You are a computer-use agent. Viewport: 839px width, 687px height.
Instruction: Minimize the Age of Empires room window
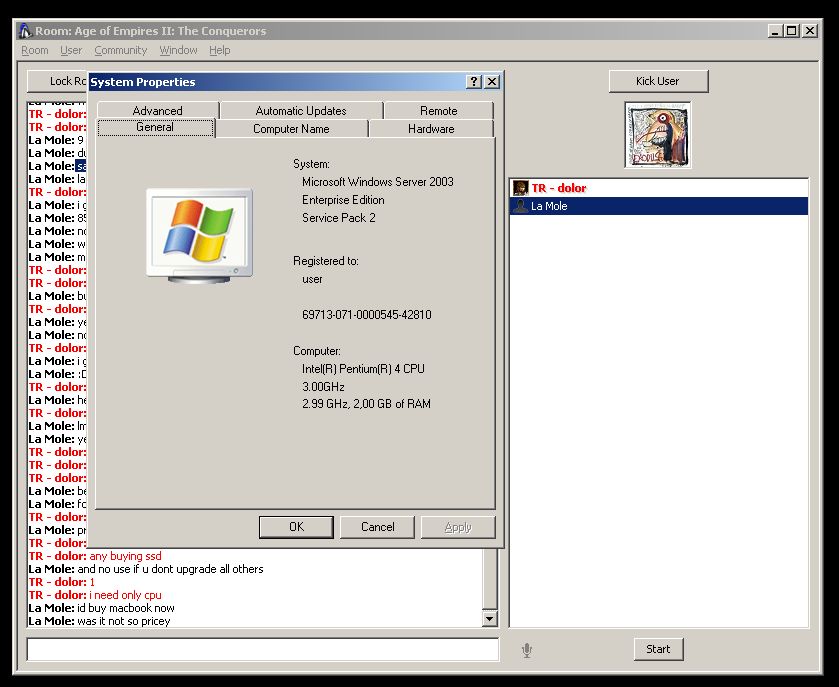[x=775, y=31]
